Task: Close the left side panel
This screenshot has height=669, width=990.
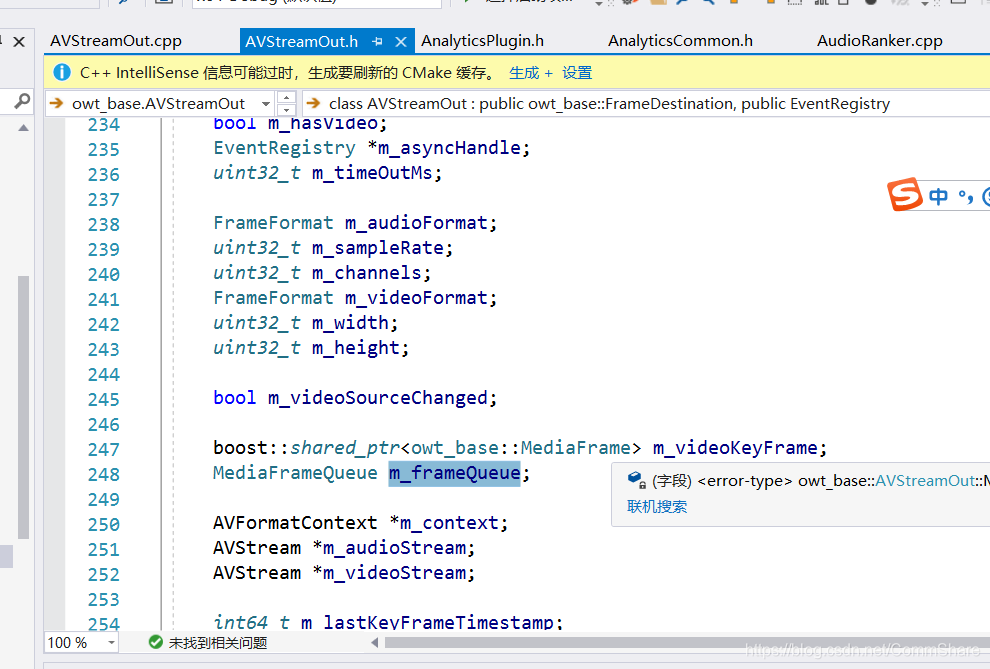Action: (19, 42)
